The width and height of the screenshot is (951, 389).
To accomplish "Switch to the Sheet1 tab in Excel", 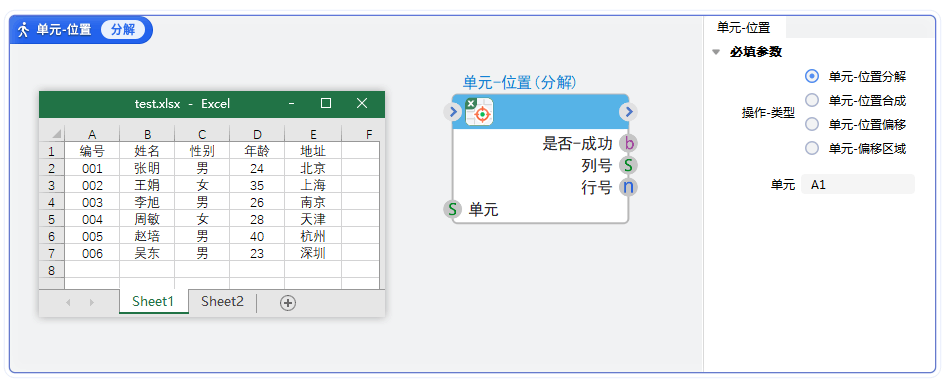I will 153,301.
